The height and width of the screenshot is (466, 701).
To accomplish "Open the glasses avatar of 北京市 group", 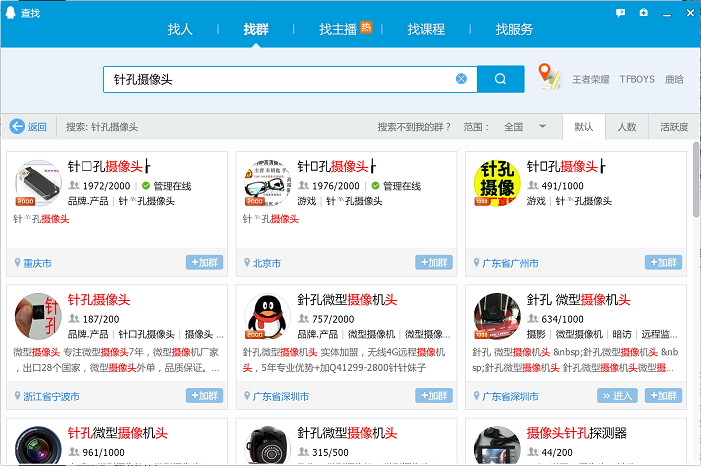I will (267, 183).
